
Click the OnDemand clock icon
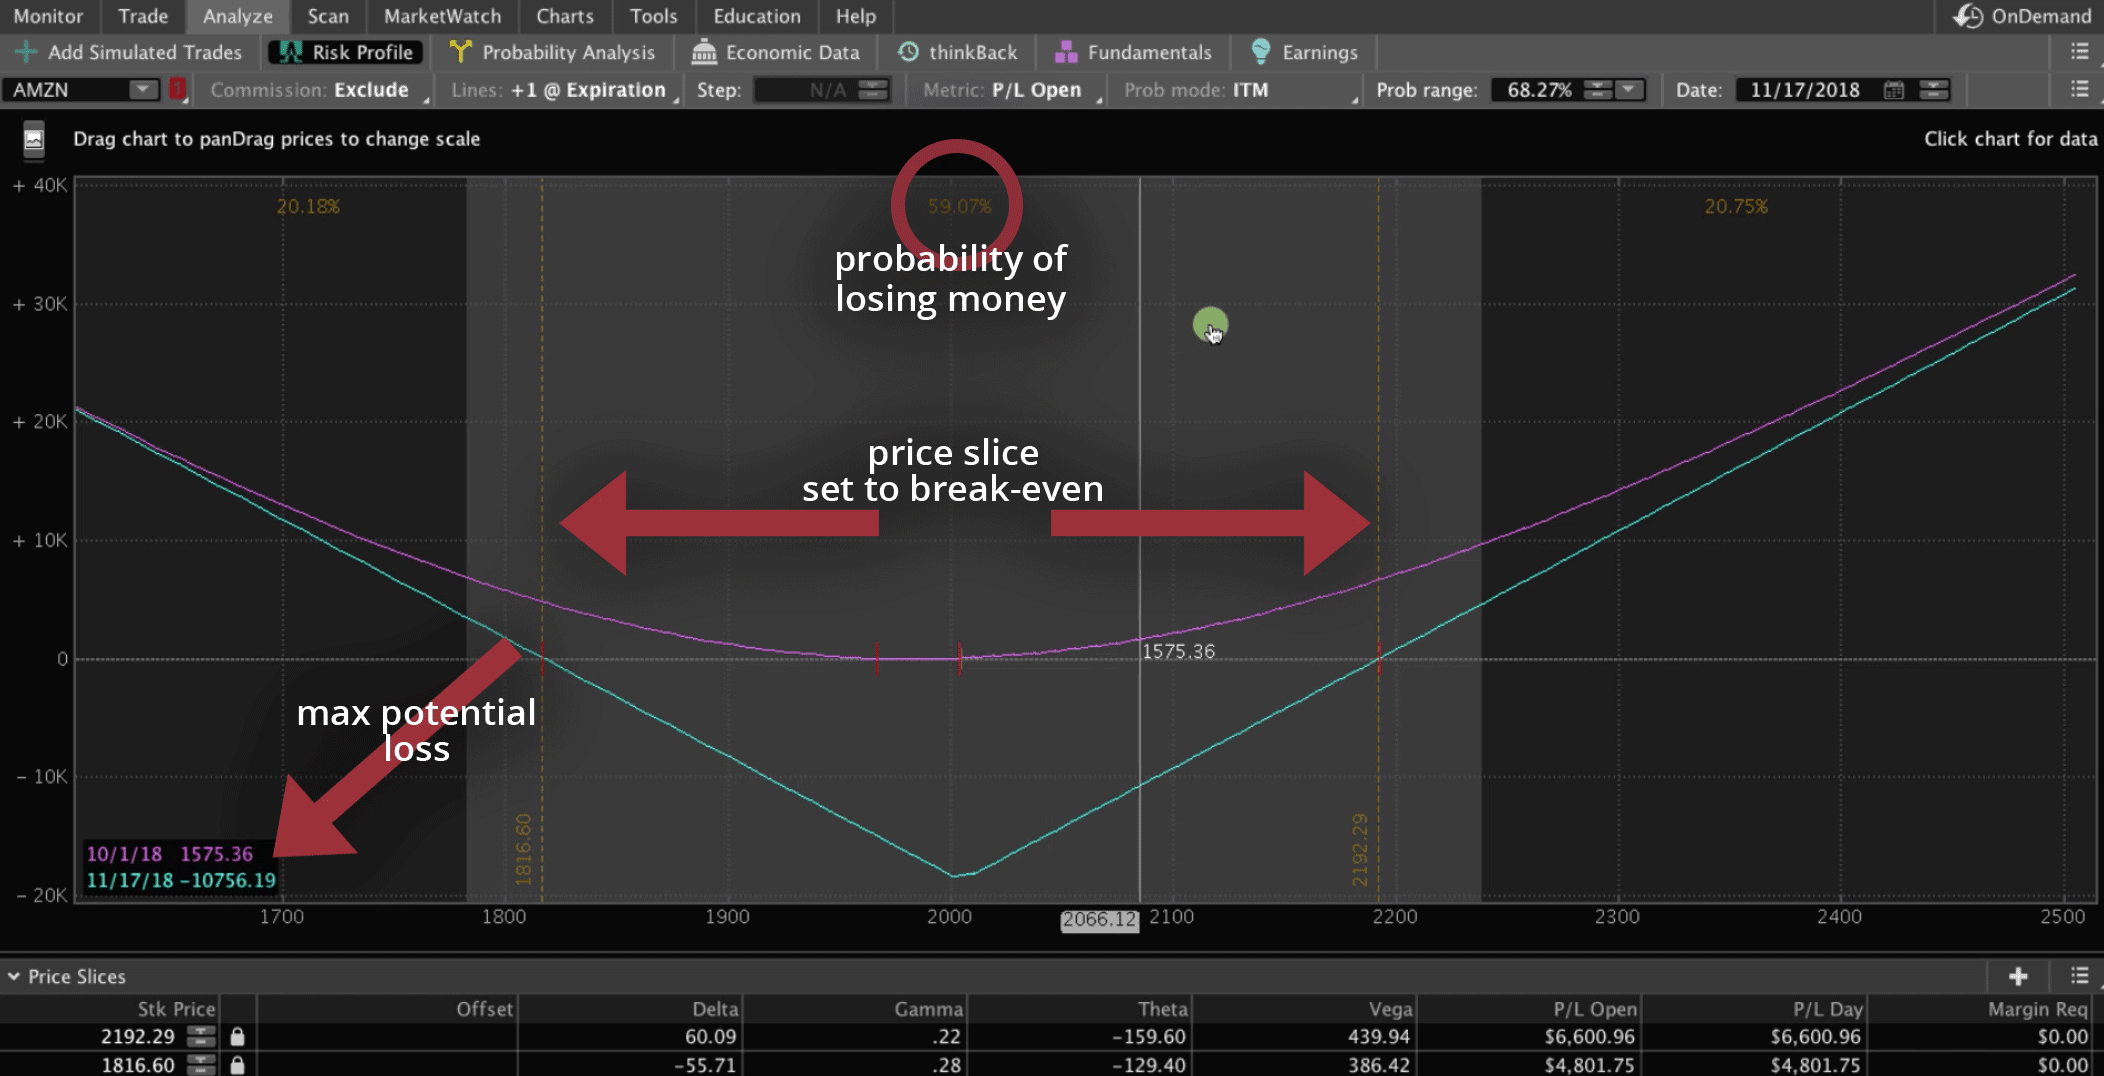pyautogui.click(x=1968, y=16)
